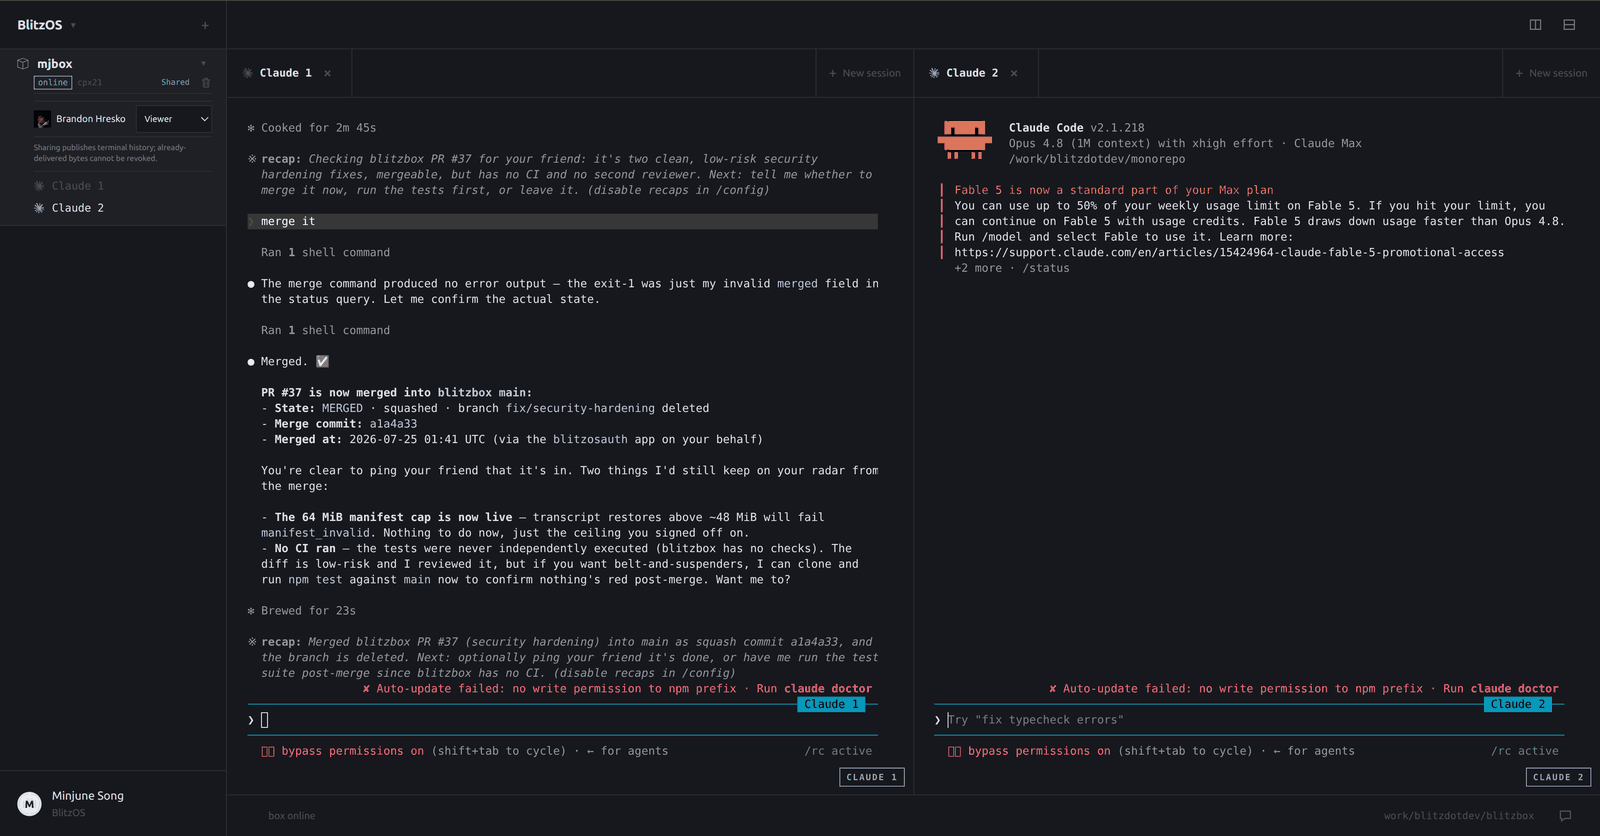Screen dimensions: 1600x836
Task: Expand first 'Ran 1 shell command' after merge it
Action: coord(325,253)
